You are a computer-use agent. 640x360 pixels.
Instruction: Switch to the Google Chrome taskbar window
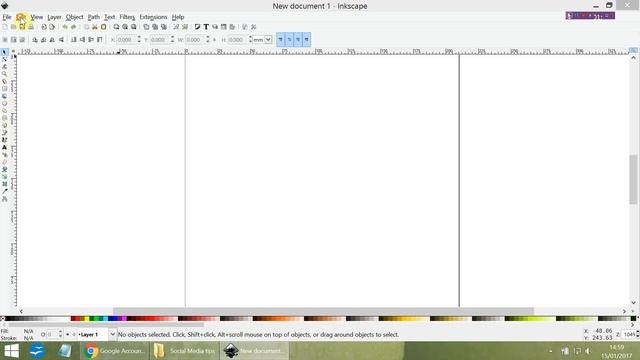[115, 351]
